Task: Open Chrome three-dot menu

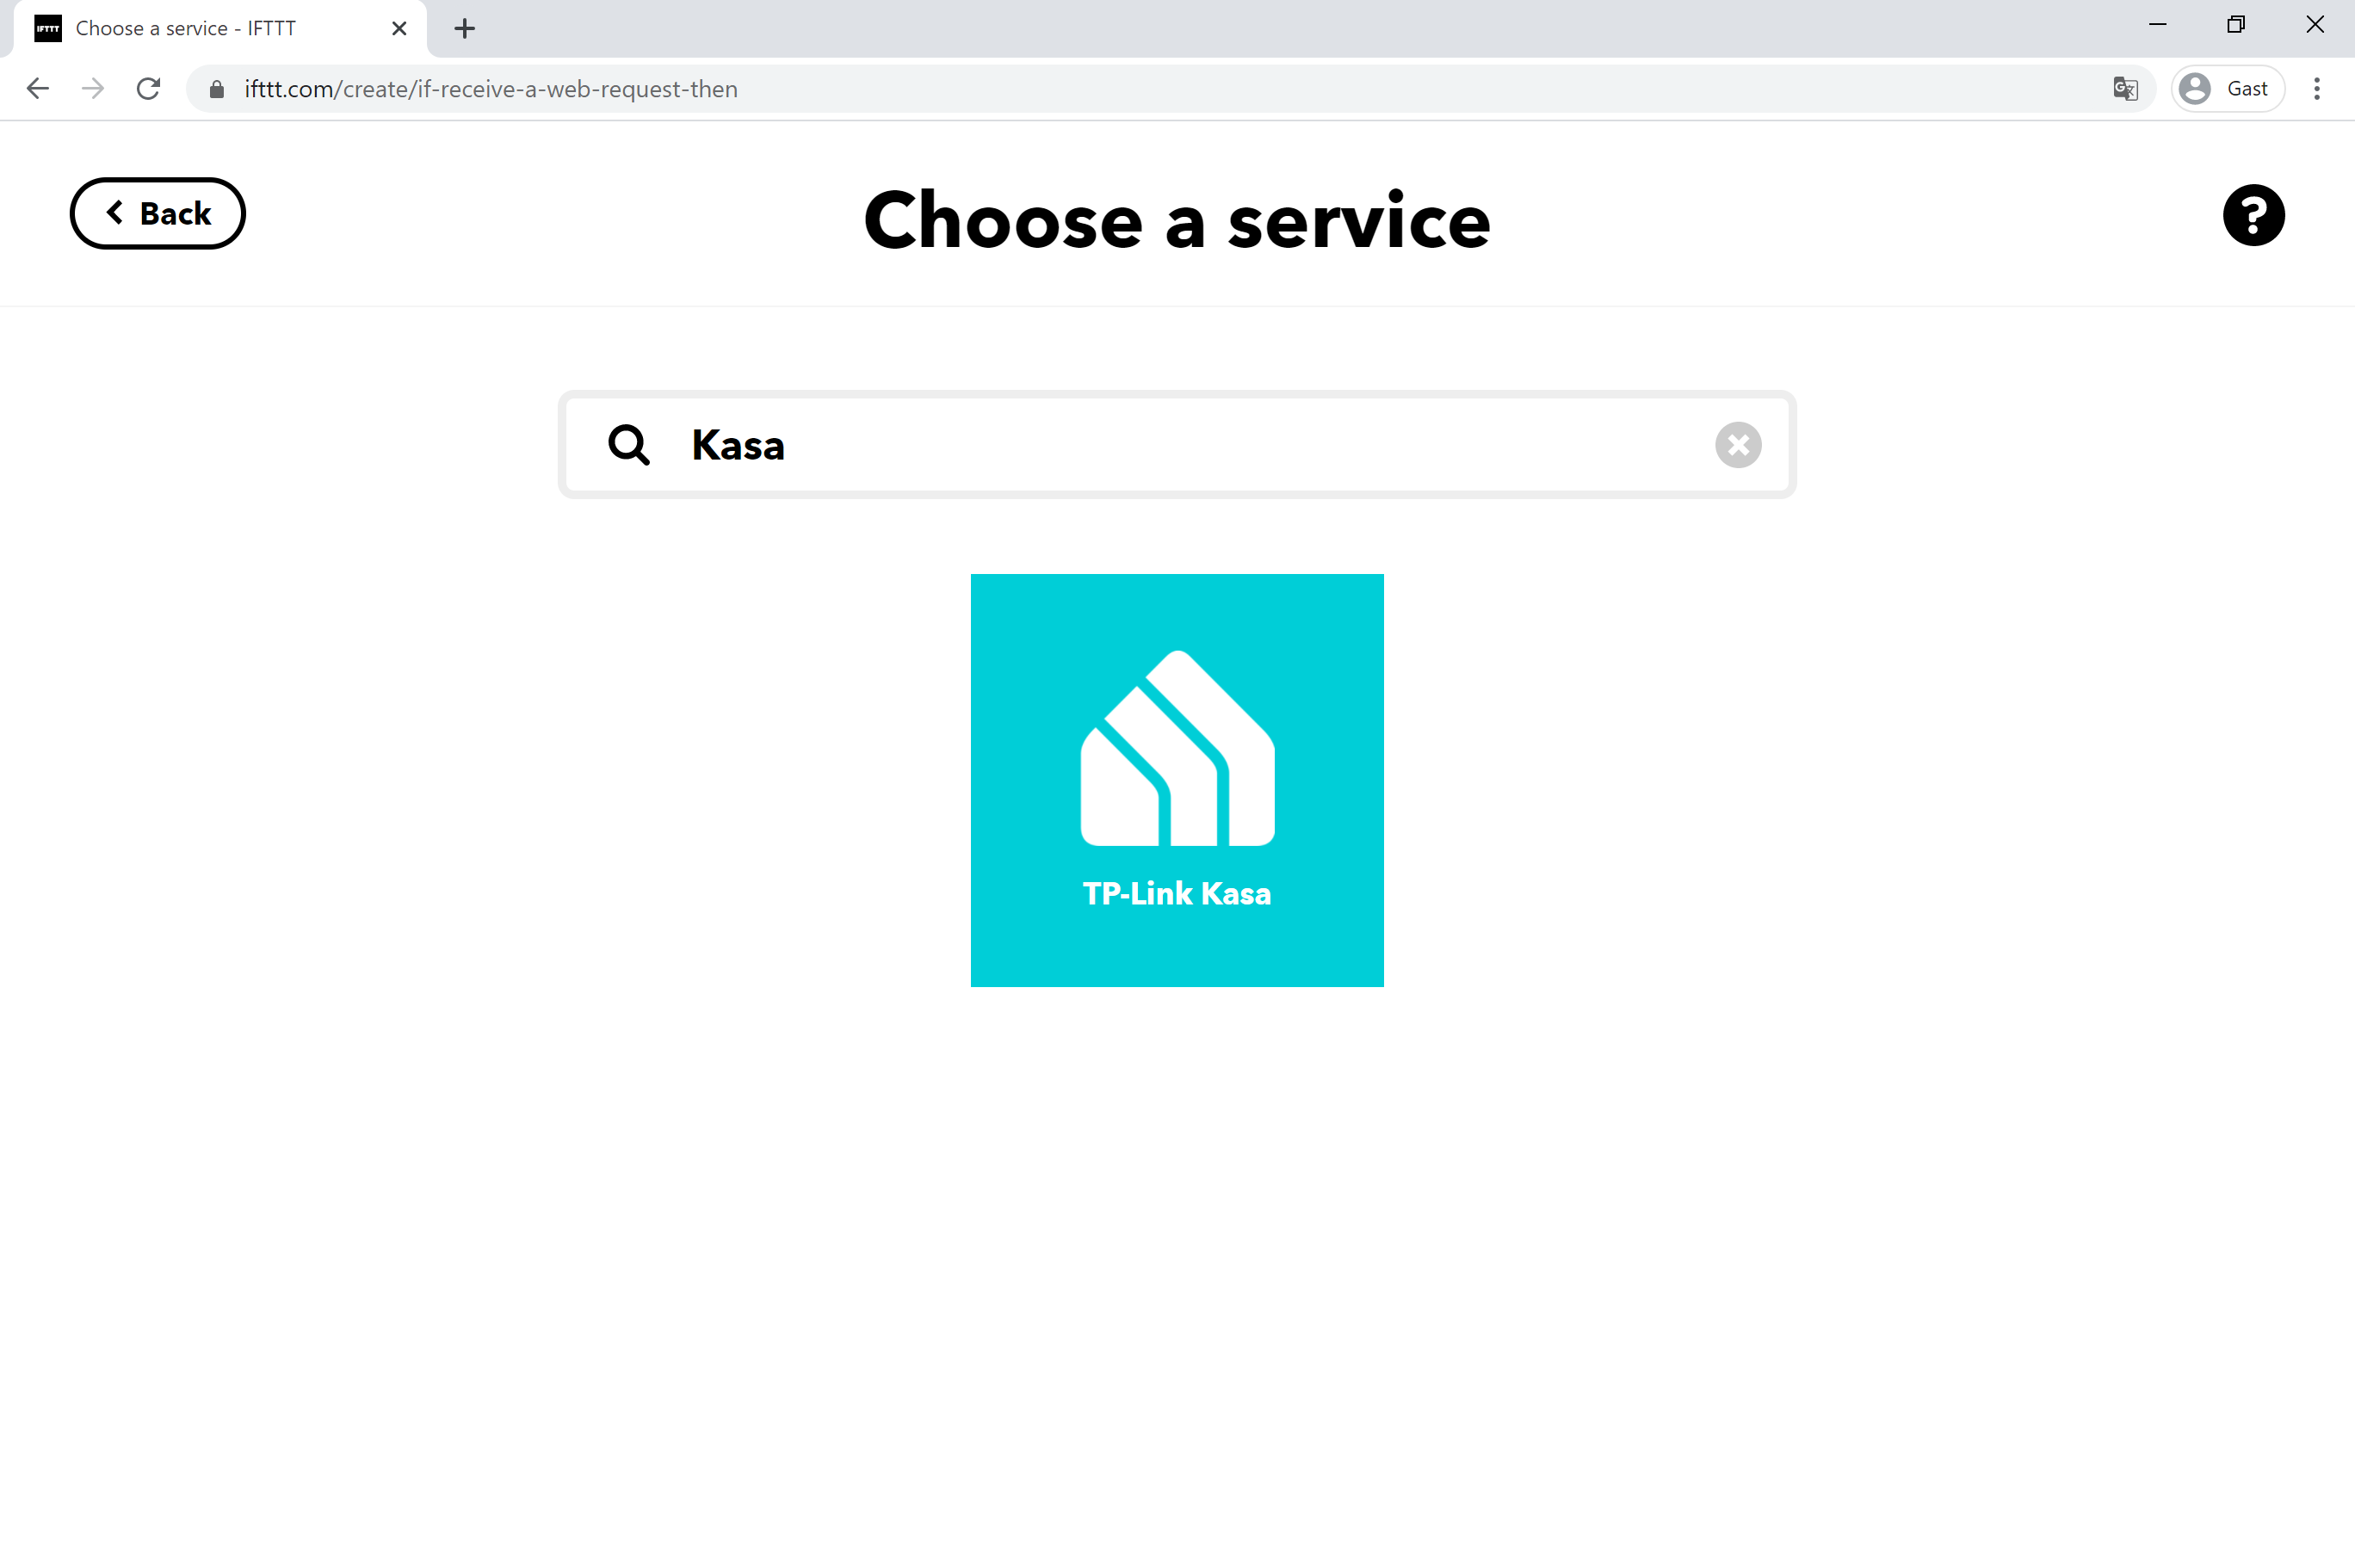Action: 2316,89
